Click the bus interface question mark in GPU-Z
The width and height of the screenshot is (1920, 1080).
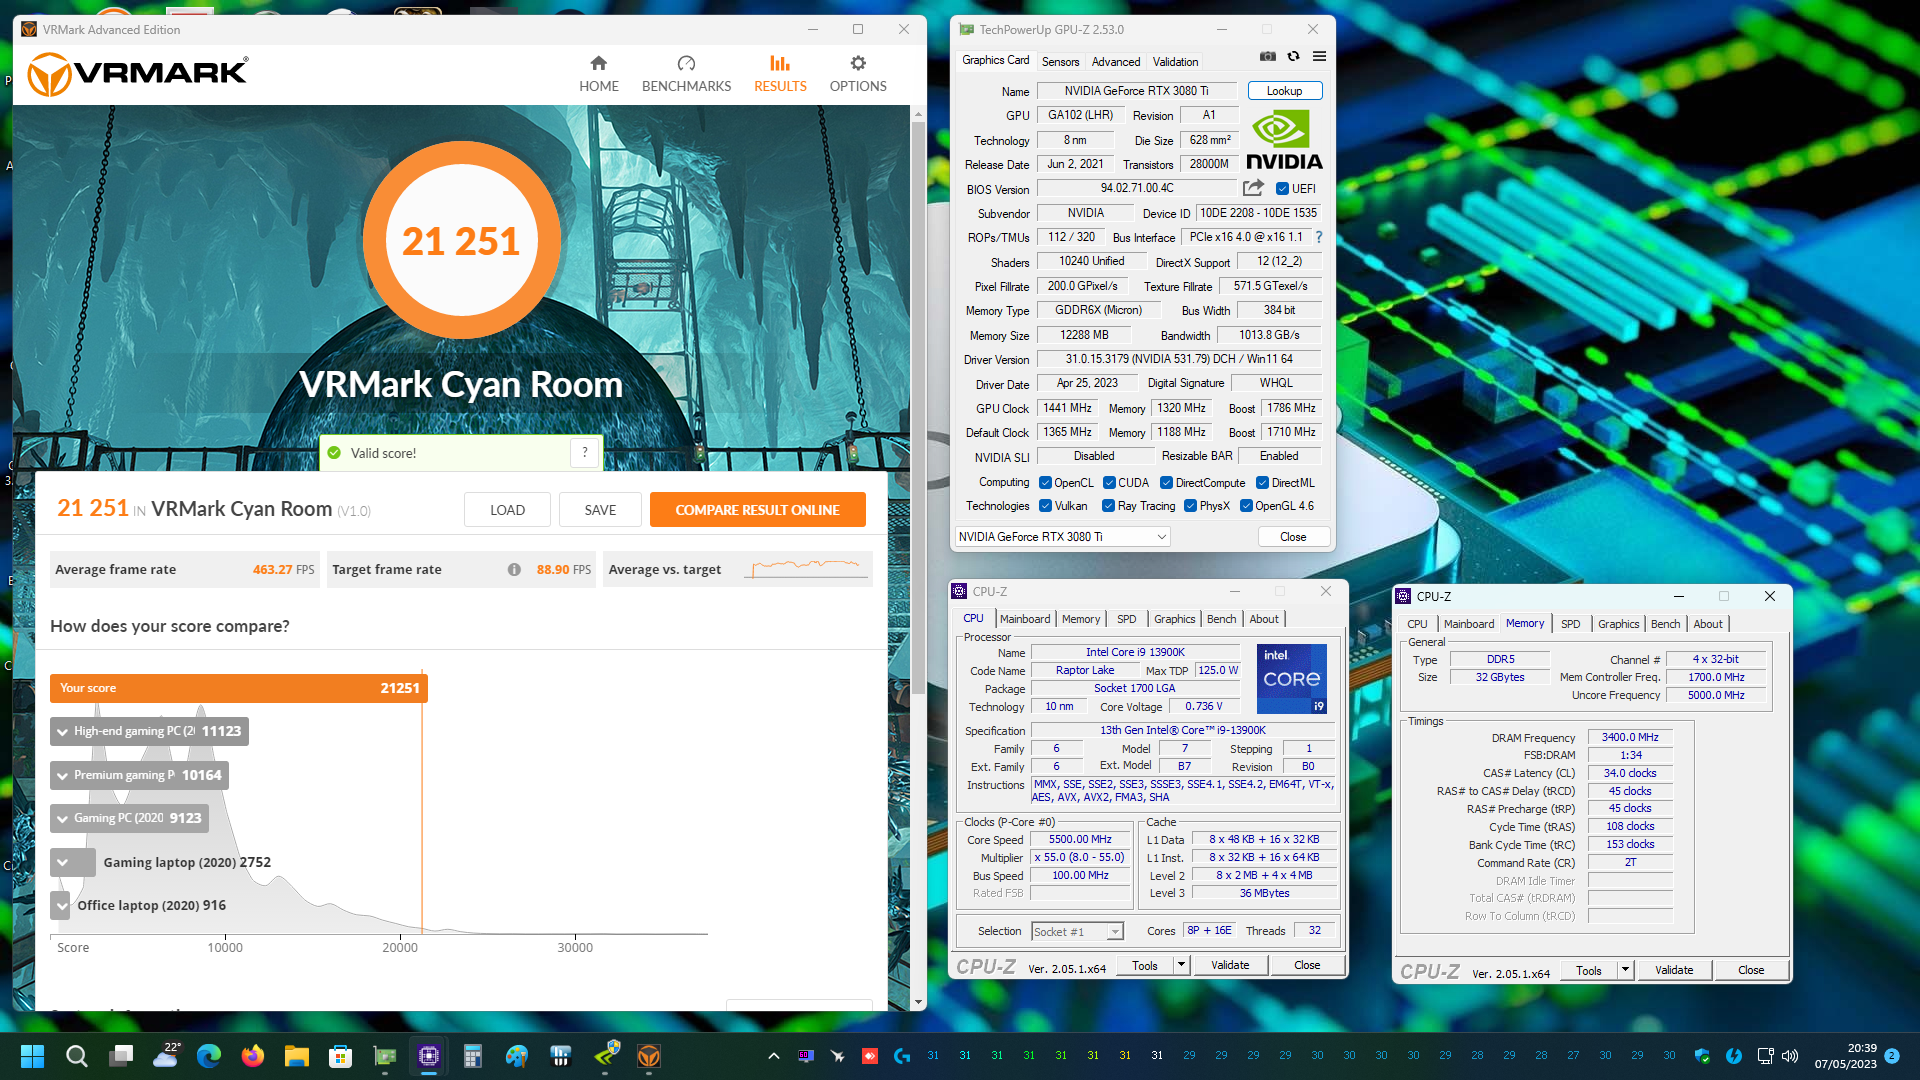click(x=1319, y=237)
